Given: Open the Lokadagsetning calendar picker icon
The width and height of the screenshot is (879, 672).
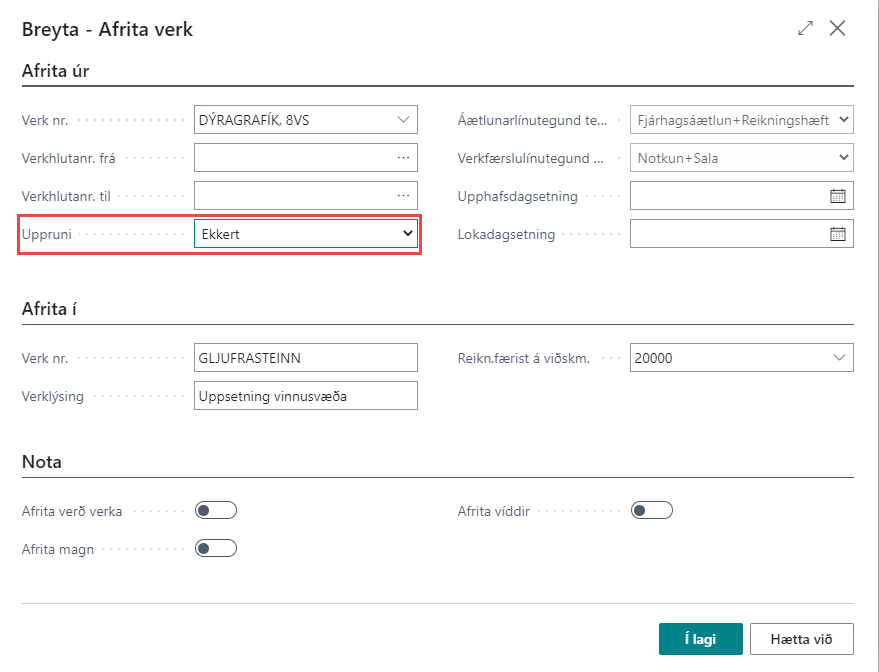Looking at the screenshot, I should coord(838,234).
